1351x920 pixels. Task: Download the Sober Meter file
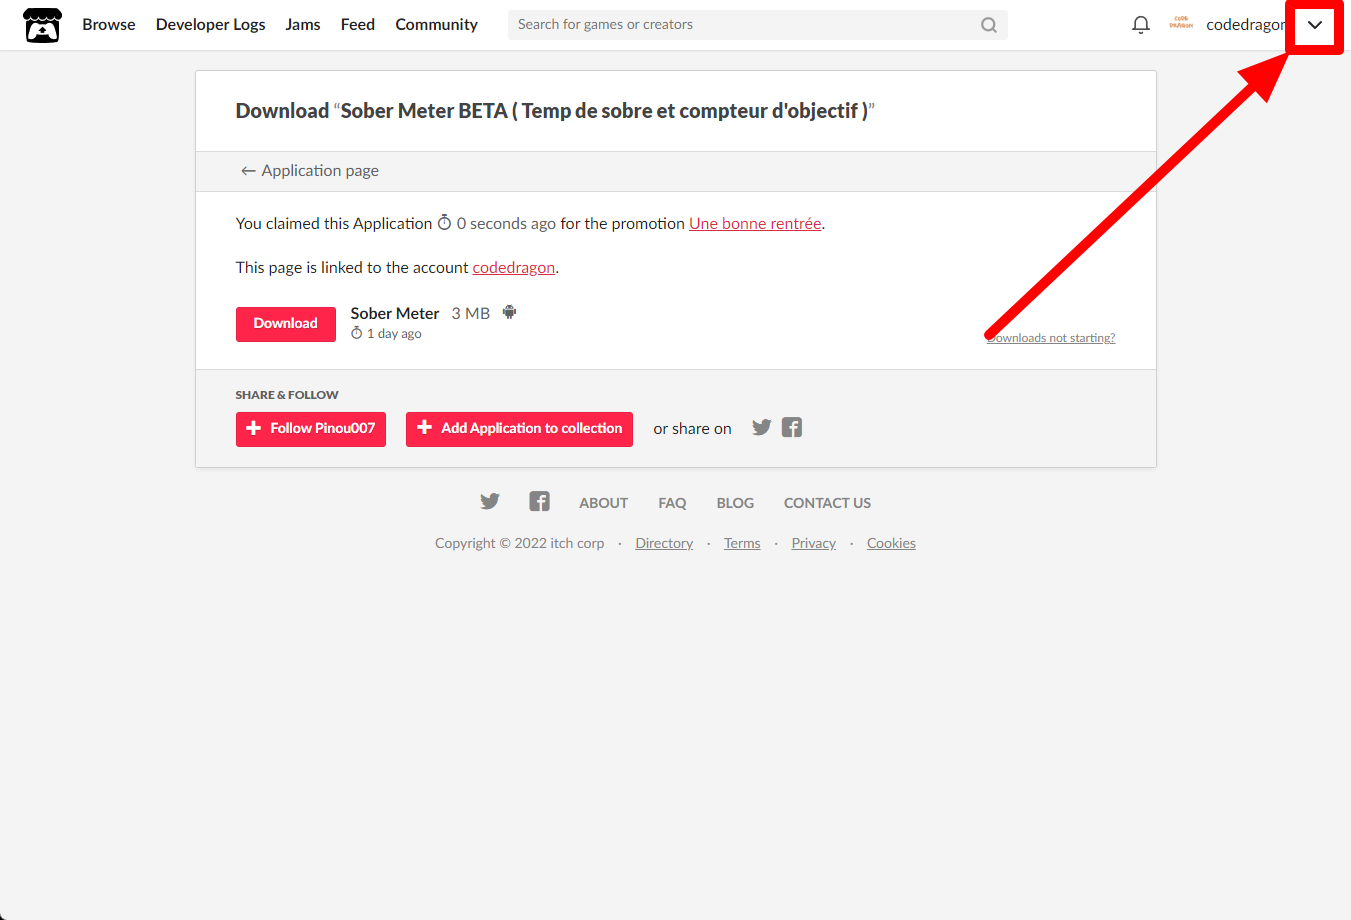pyautogui.click(x=286, y=324)
